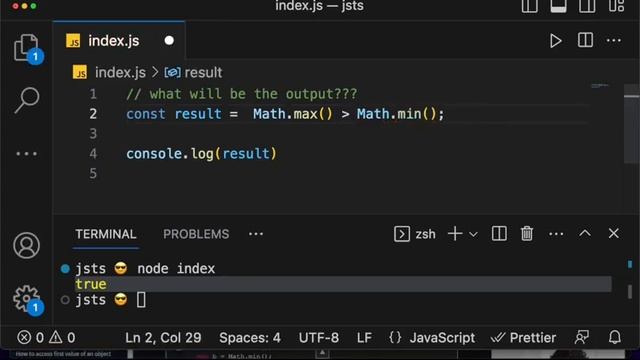Click the Math.min() call in code
This screenshot has width=640, height=360.
point(397,114)
